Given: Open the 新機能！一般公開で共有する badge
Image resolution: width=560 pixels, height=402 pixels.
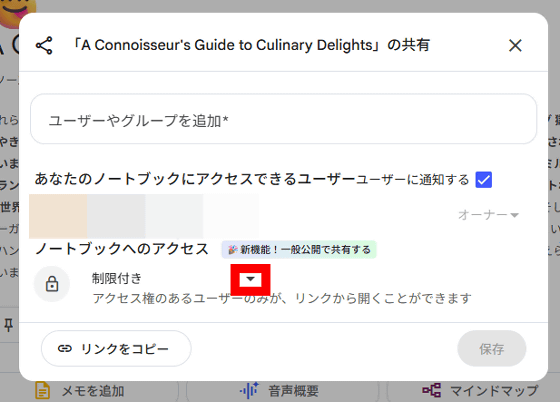Looking at the screenshot, I should (x=299, y=250).
